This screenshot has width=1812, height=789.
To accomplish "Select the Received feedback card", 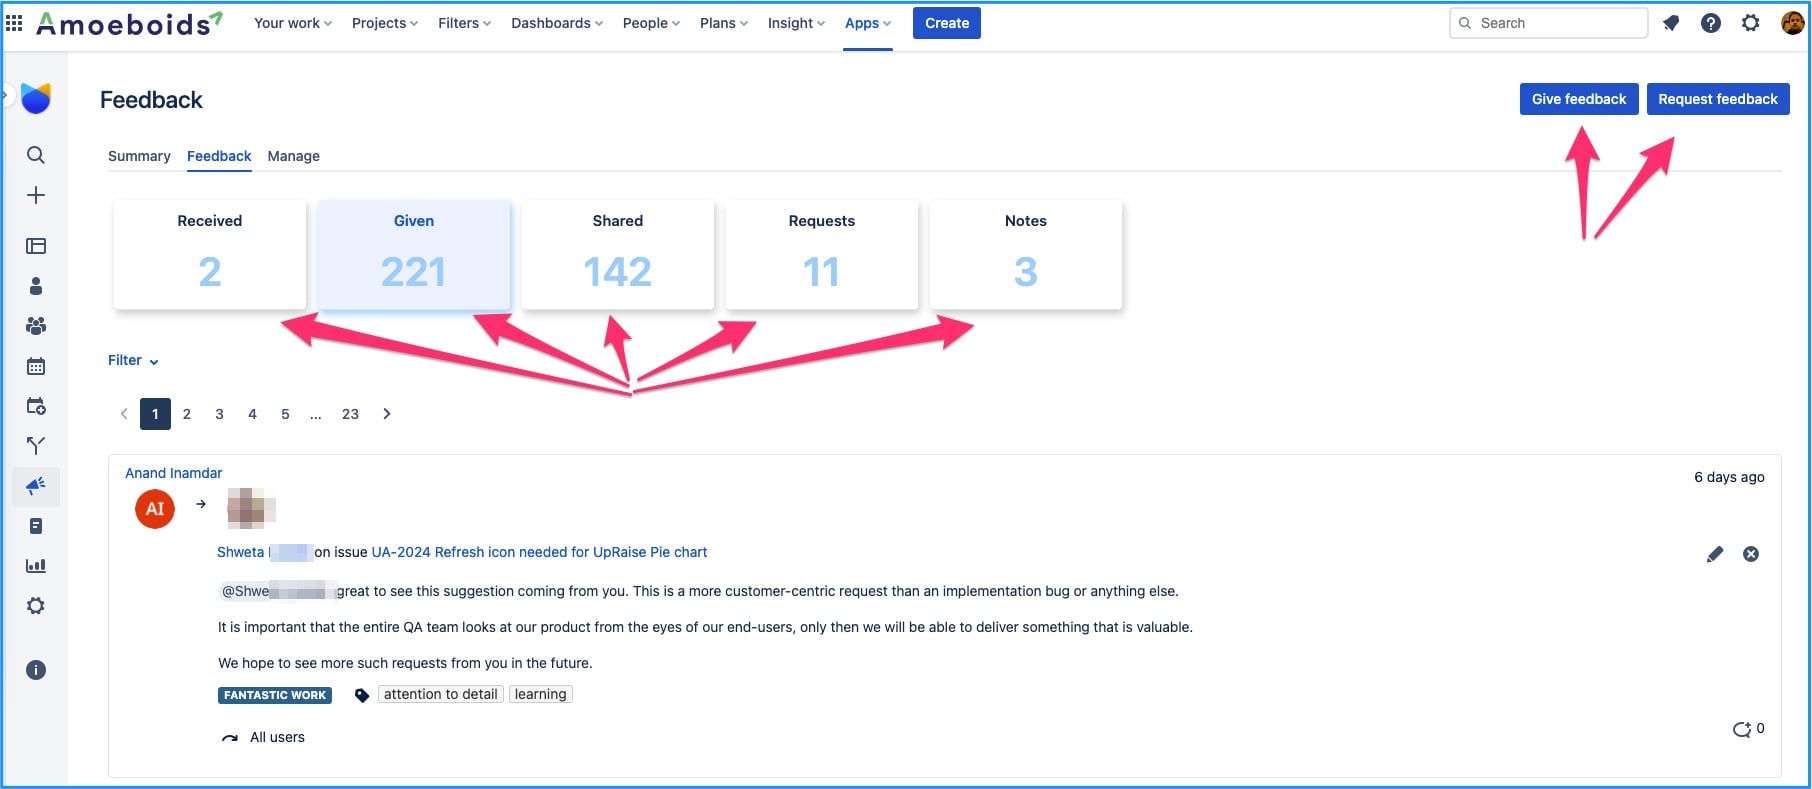I will coord(210,254).
